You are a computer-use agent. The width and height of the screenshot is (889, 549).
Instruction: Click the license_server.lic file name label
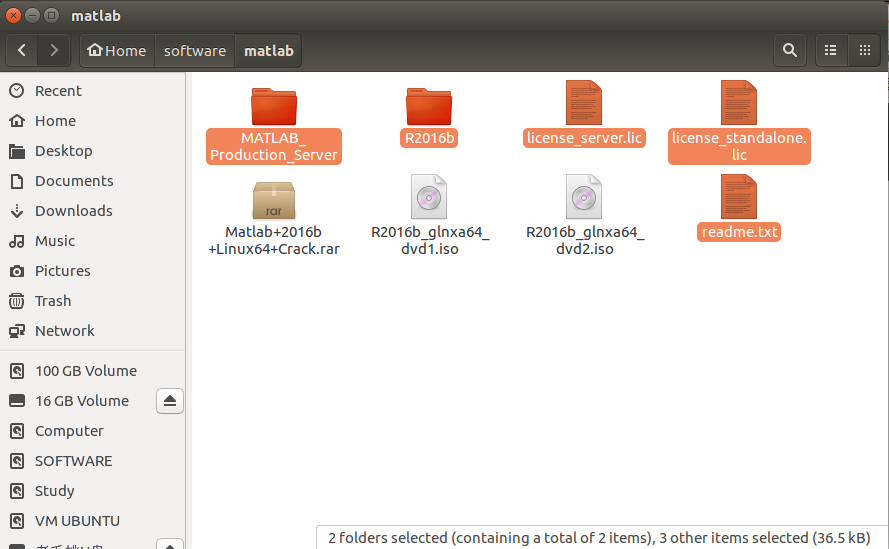click(584, 138)
